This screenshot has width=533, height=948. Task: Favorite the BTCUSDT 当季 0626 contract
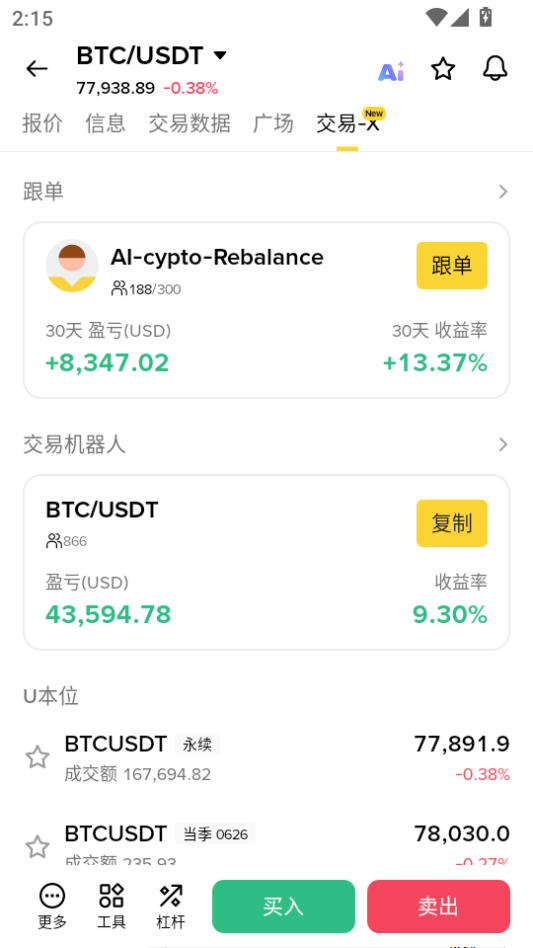coord(37,846)
